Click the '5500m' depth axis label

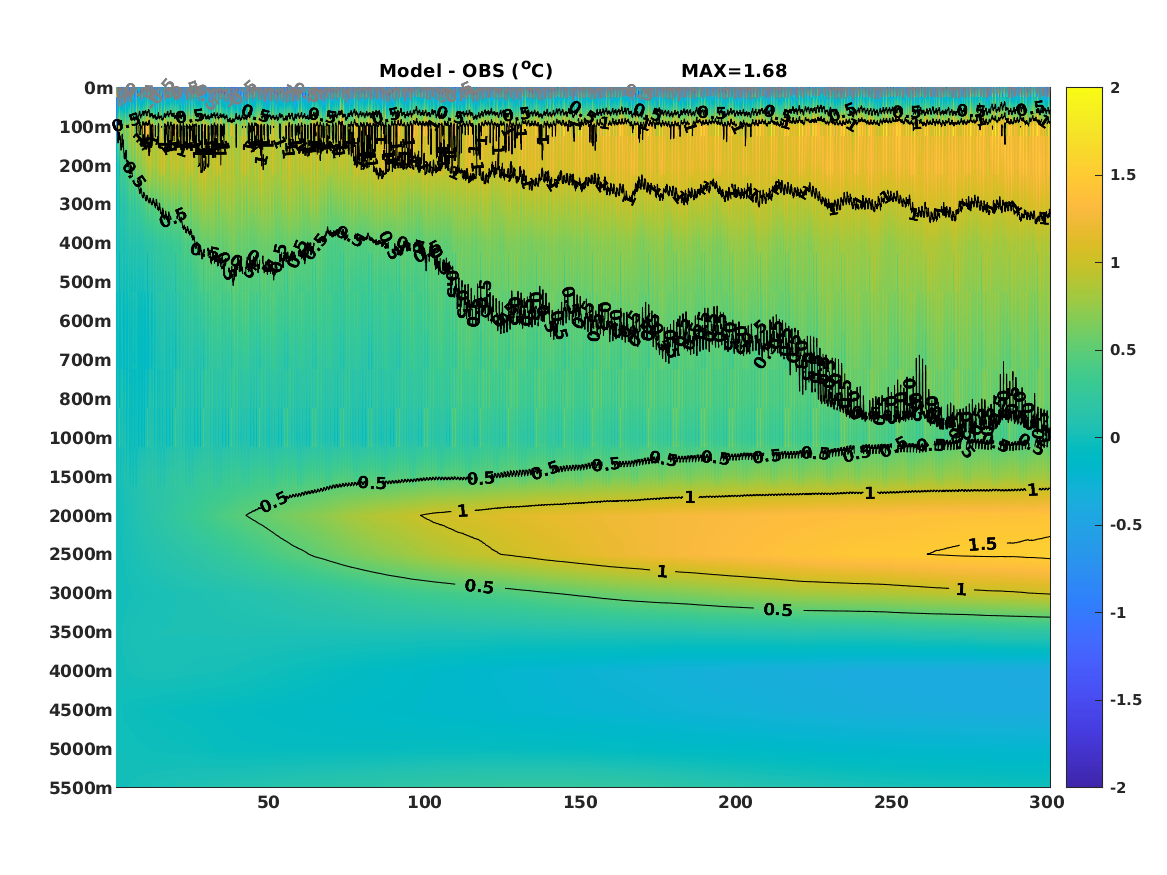pos(81,787)
